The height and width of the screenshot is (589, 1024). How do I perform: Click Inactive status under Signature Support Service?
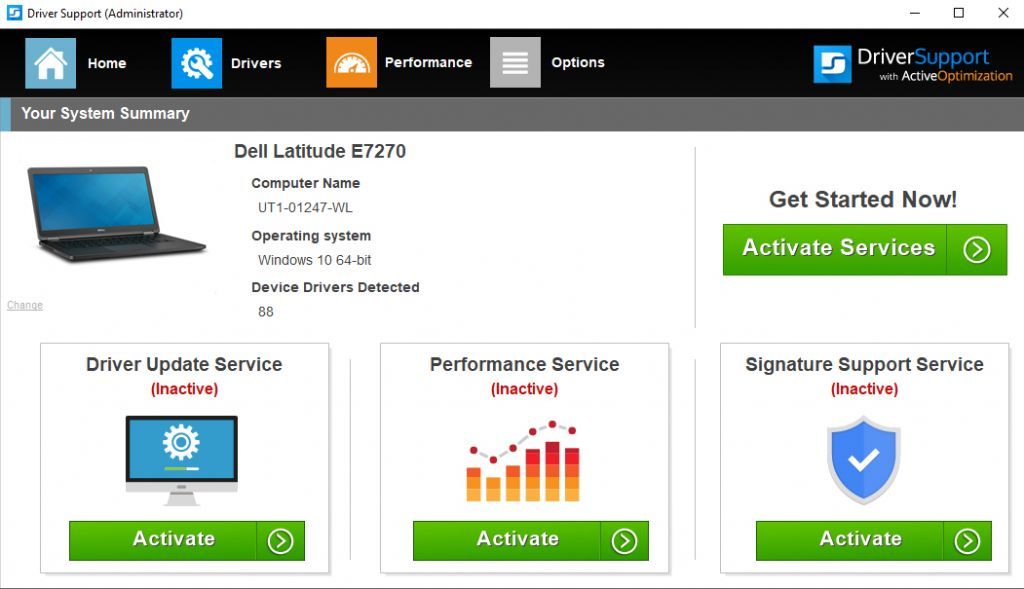click(x=864, y=389)
